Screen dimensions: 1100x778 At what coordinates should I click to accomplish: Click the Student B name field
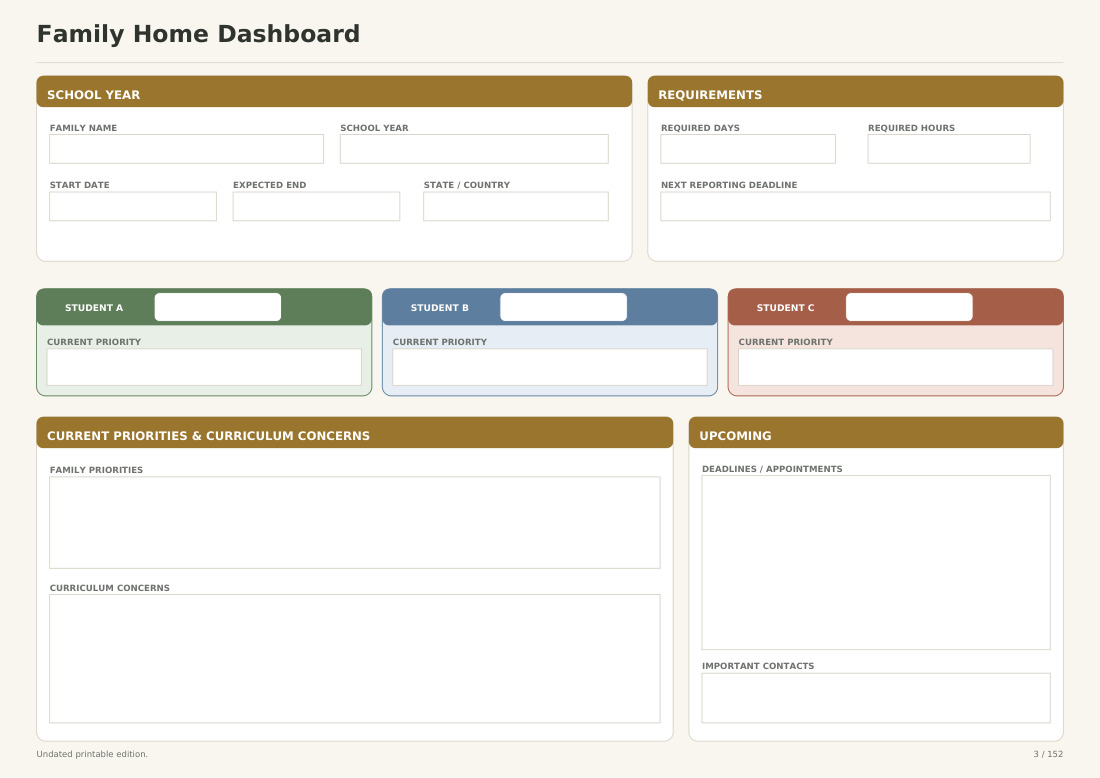563,307
